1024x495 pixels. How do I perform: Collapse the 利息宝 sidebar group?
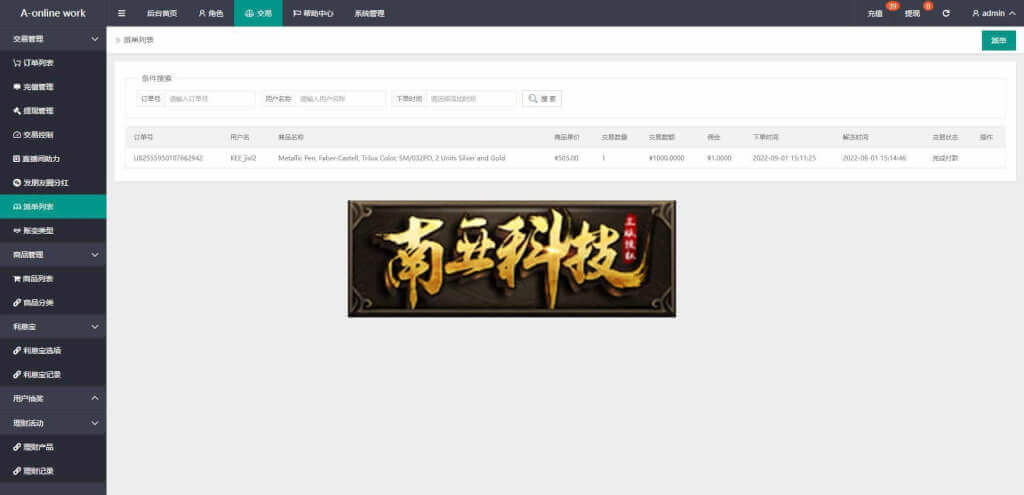53,327
